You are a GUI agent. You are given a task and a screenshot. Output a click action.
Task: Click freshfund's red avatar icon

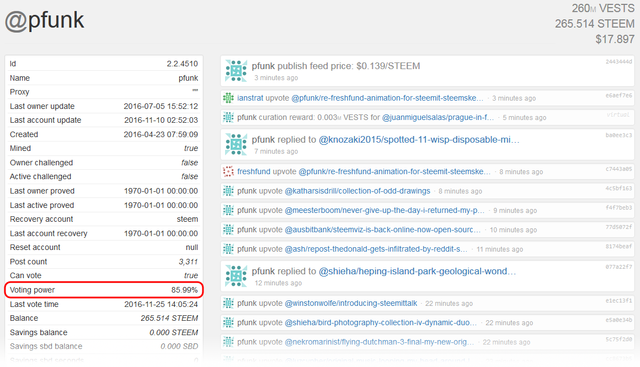point(228,171)
